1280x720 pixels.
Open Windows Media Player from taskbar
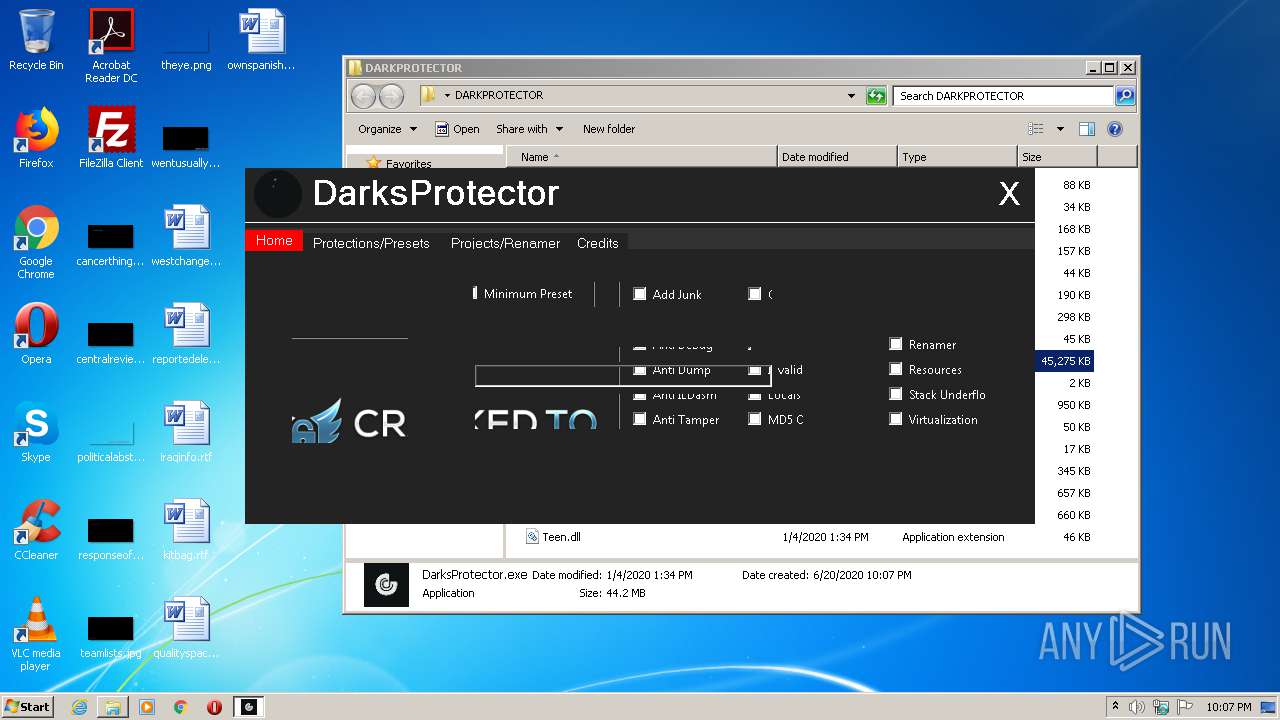coord(147,707)
